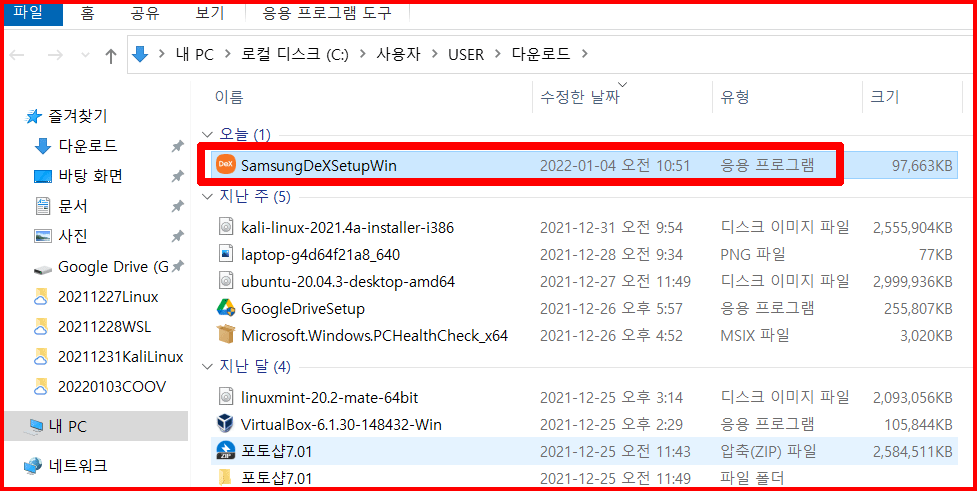Click the MSIX 파일 type cell
Screen dimensions: 977x491
pos(755,336)
